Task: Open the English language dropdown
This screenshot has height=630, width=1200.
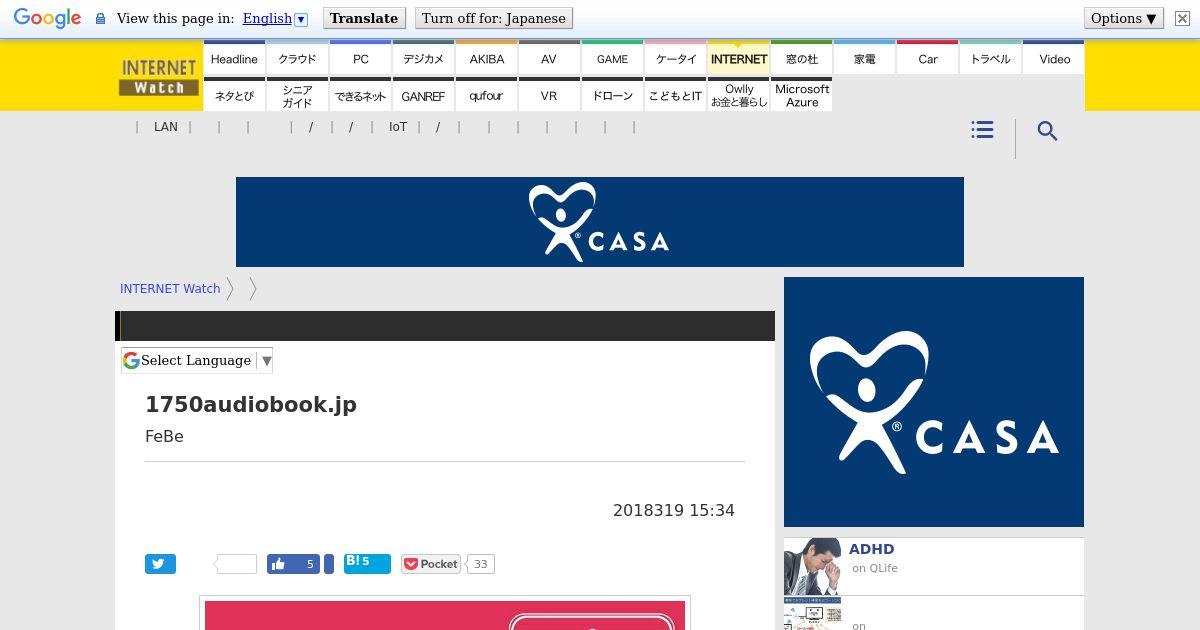Action: [x=275, y=18]
